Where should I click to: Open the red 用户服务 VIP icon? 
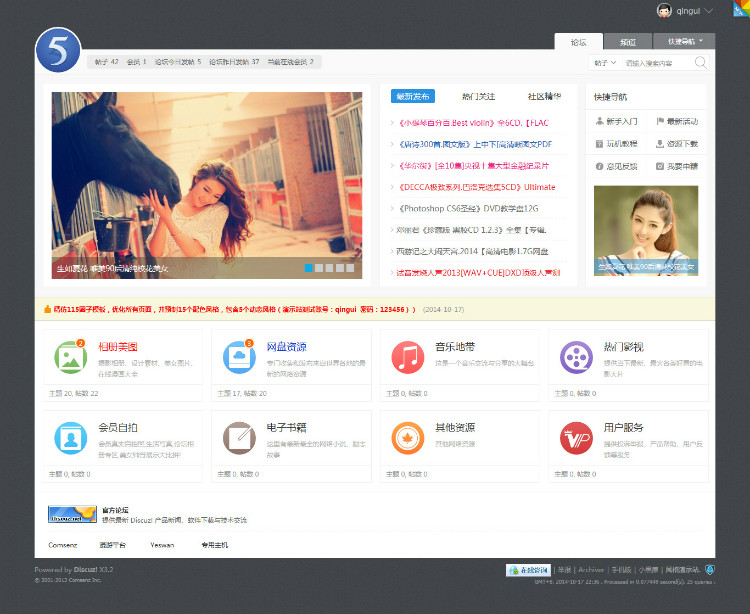click(576, 438)
